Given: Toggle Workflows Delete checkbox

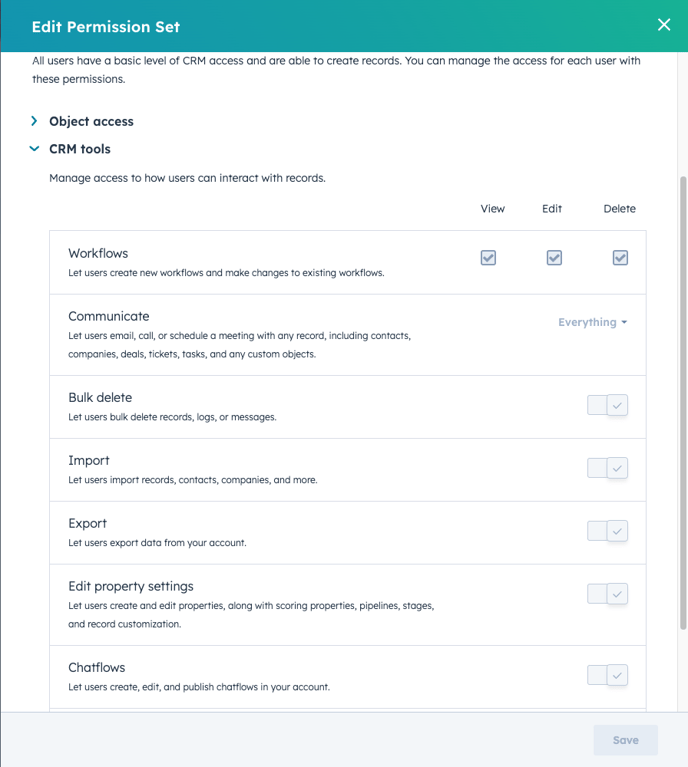Looking at the screenshot, I should coord(620,258).
